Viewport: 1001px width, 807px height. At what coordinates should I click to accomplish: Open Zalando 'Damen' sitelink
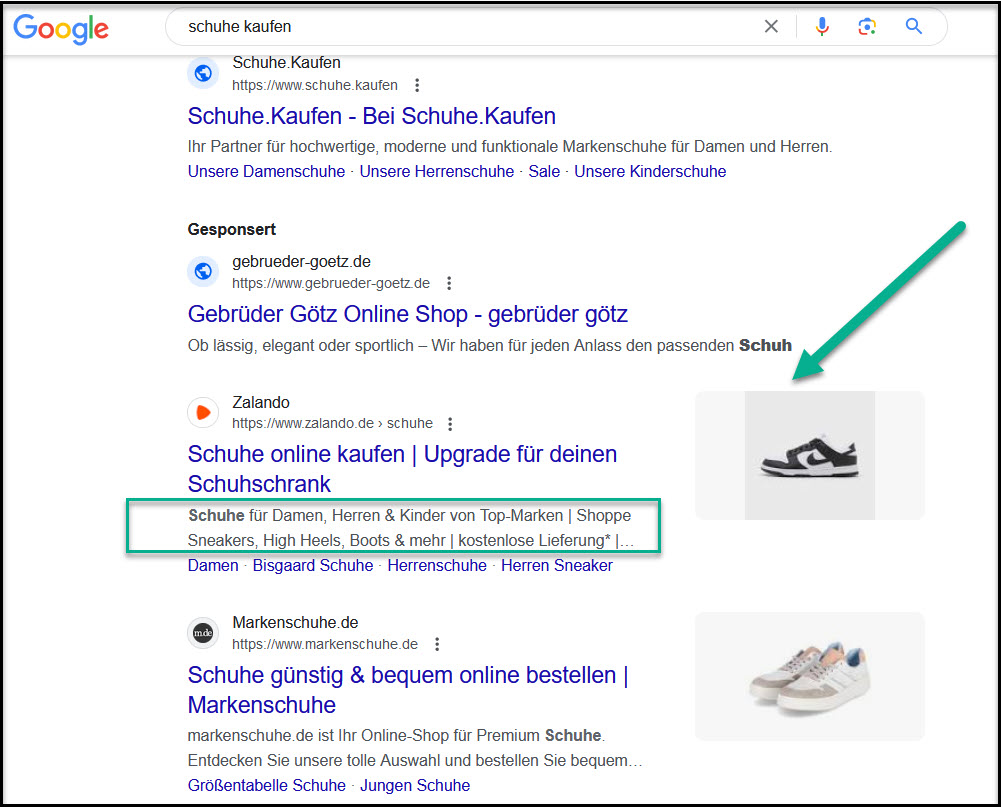coord(213,565)
